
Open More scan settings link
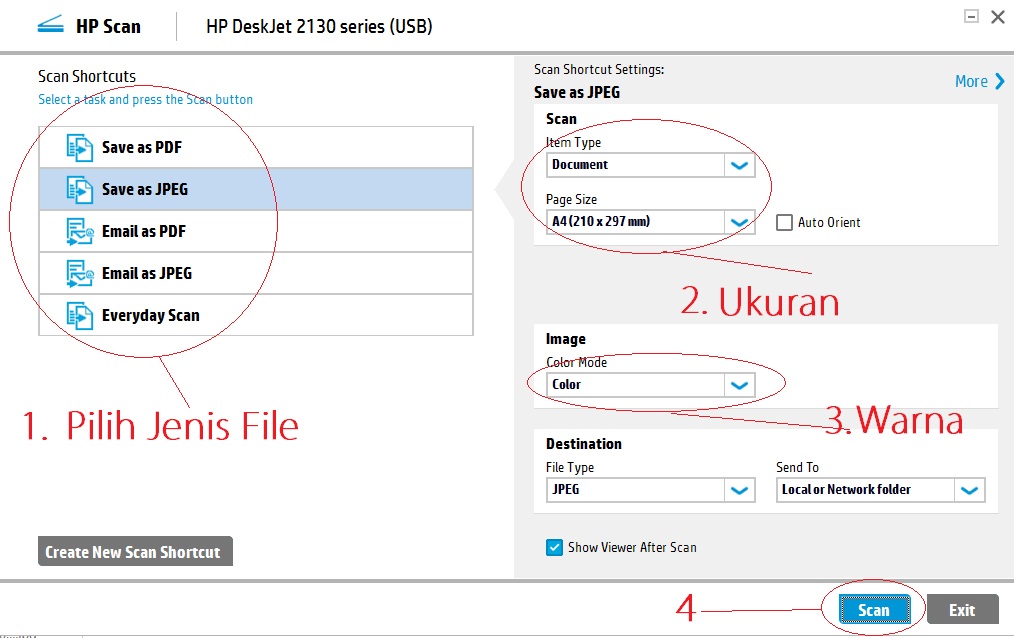pos(980,81)
